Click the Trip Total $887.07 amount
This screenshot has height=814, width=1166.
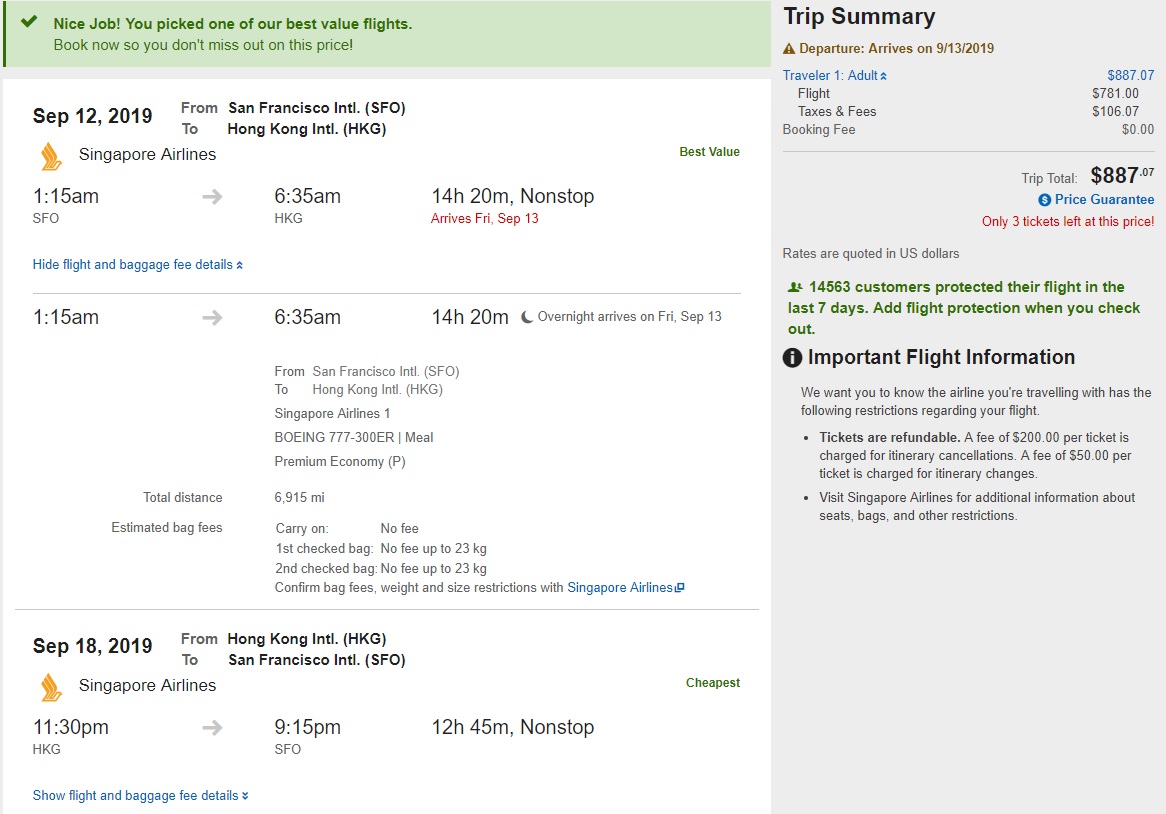1121,176
